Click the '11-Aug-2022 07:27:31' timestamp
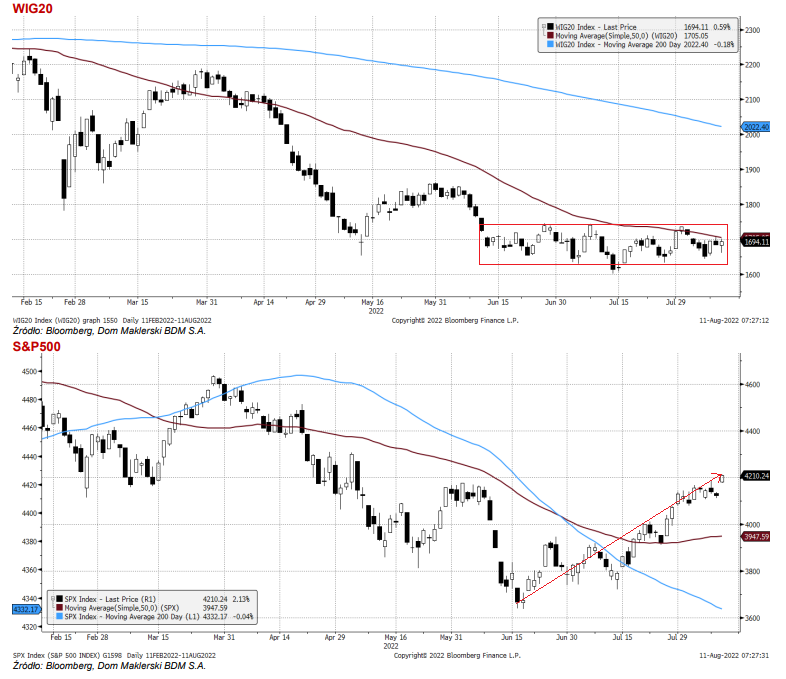 [x=734, y=655]
